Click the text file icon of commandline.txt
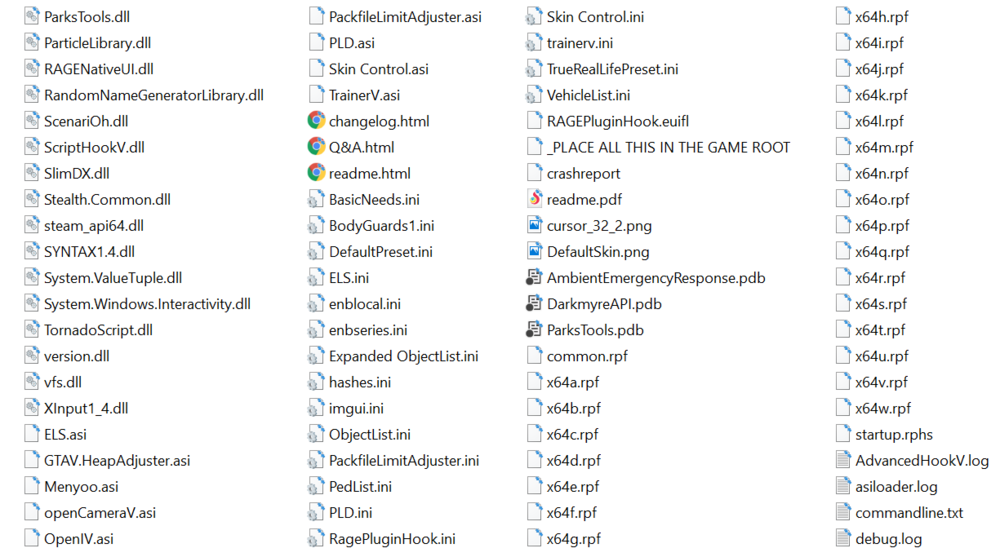 [843, 512]
